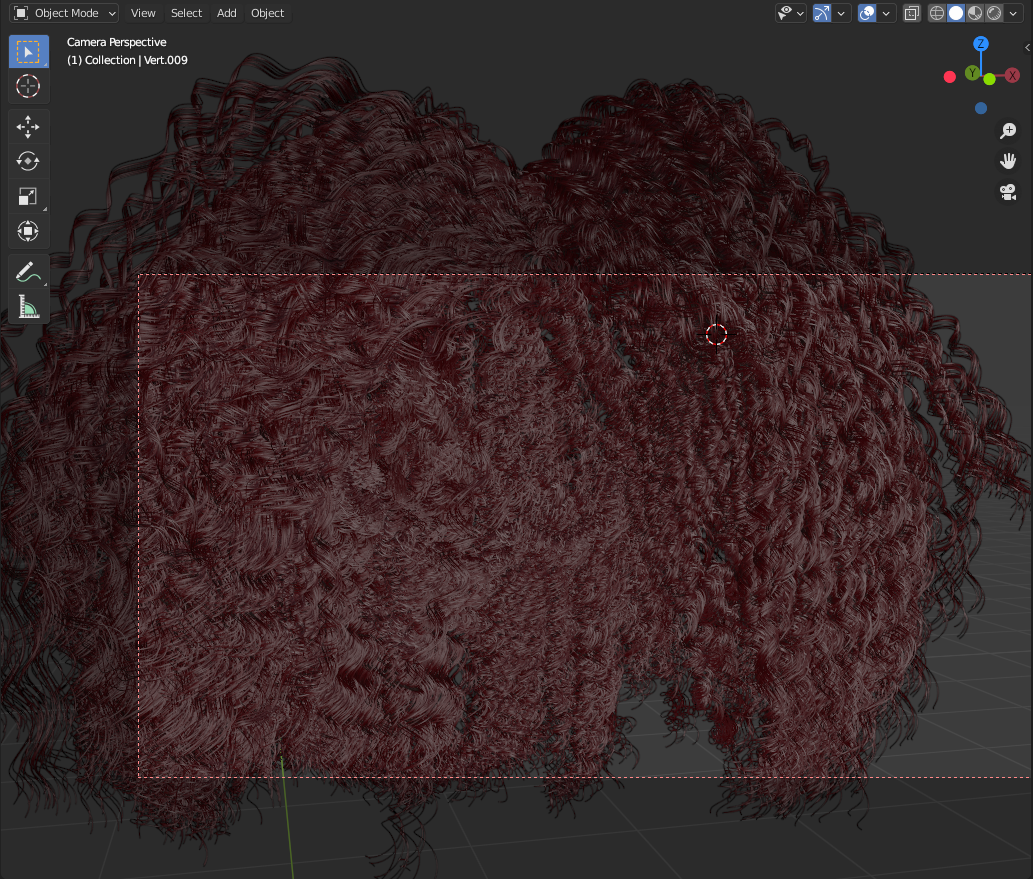Viewport: 1033px width, 879px height.
Task: Open the View menu
Action: point(143,13)
